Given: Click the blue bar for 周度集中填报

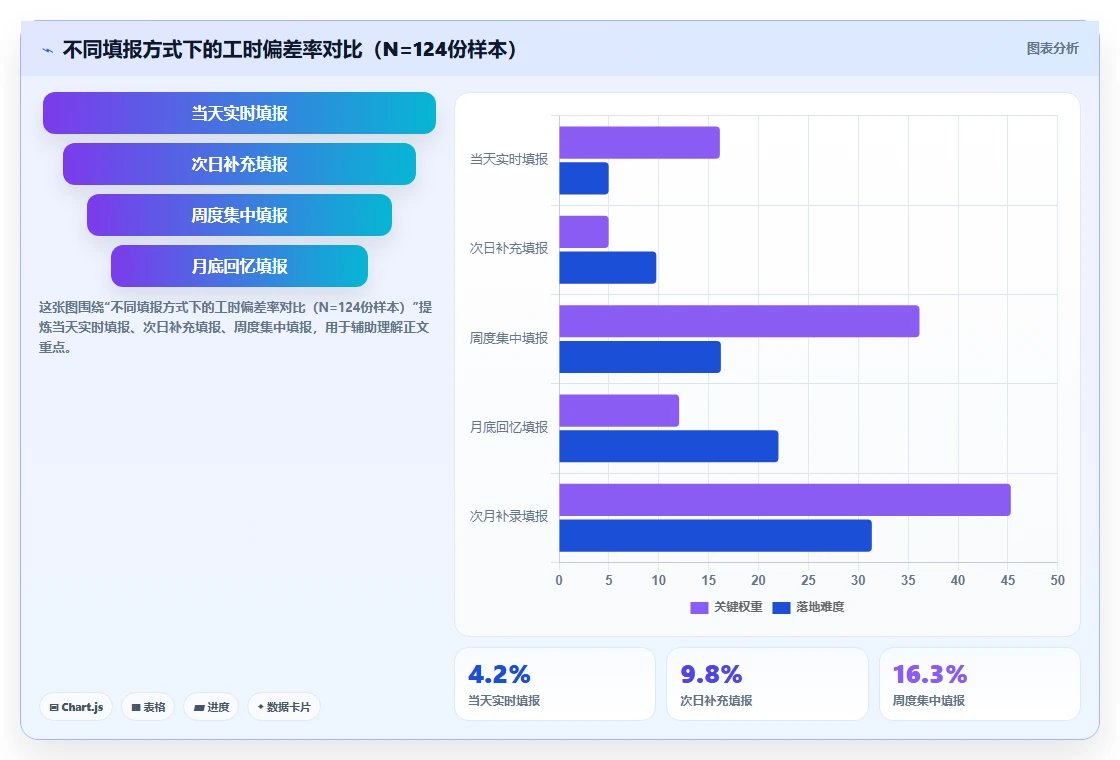Looking at the screenshot, I should [x=640, y=357].
